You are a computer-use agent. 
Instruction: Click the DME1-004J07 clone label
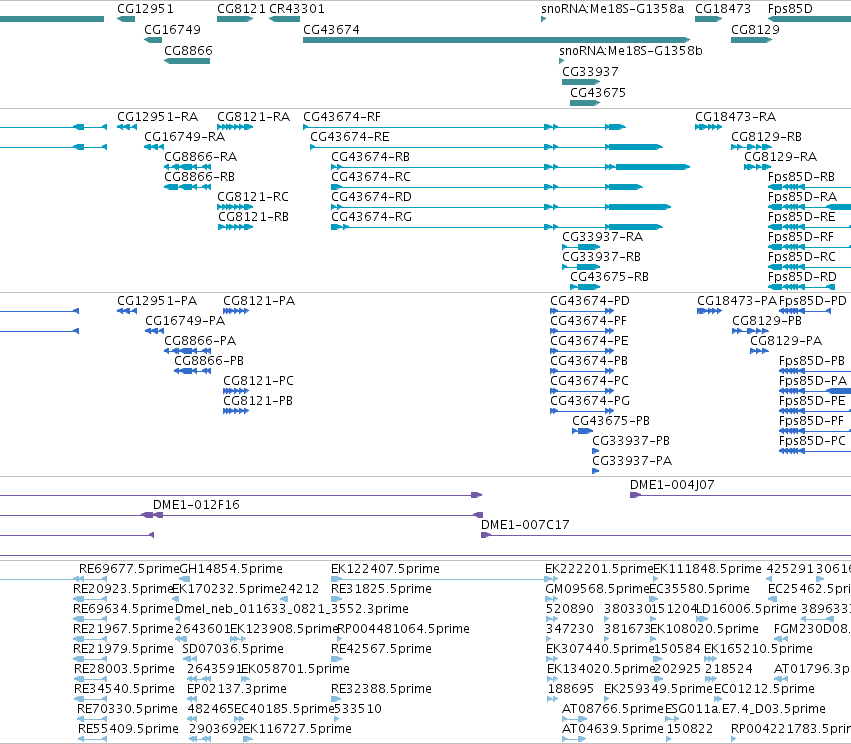pyautogui.click(x=672, y=485)
